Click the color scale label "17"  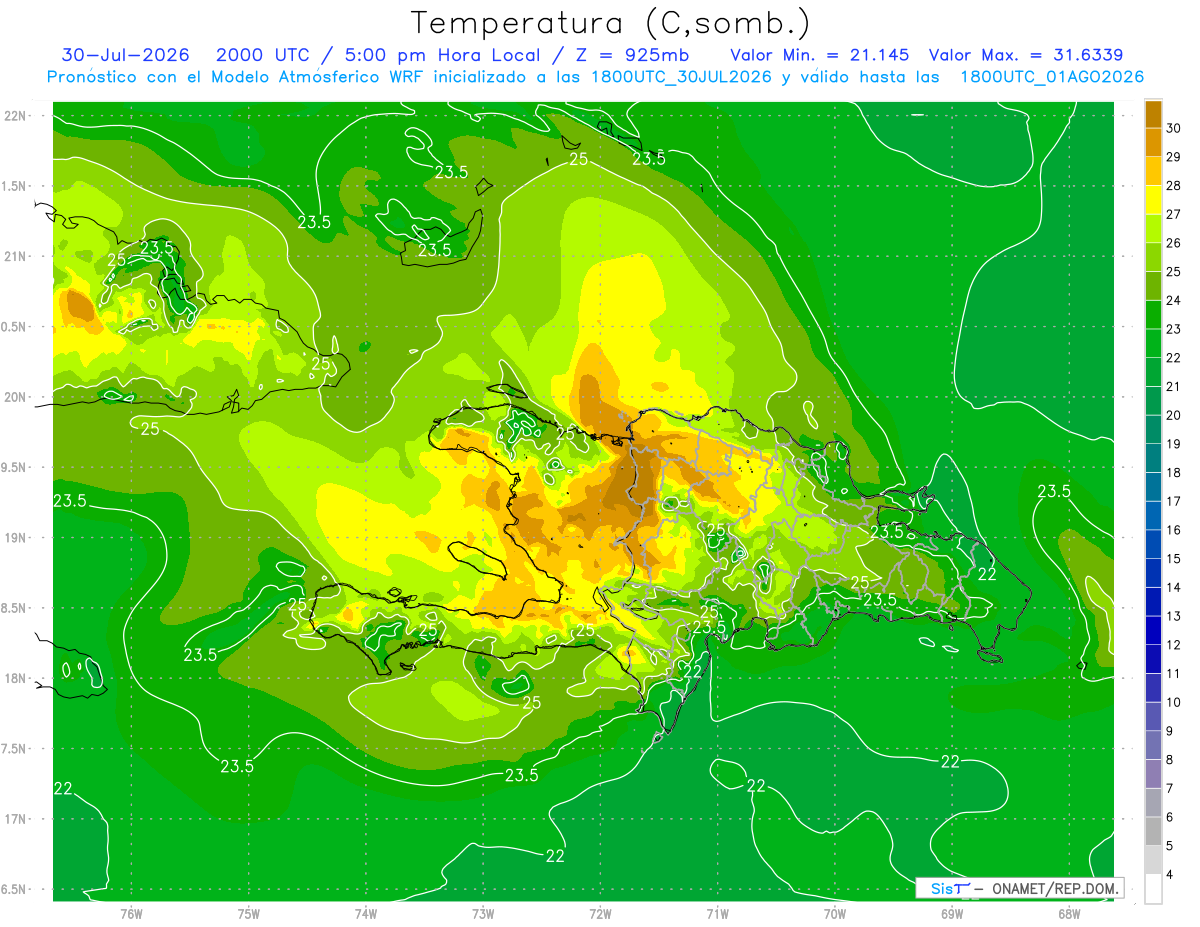click(x=1174, y=501)
